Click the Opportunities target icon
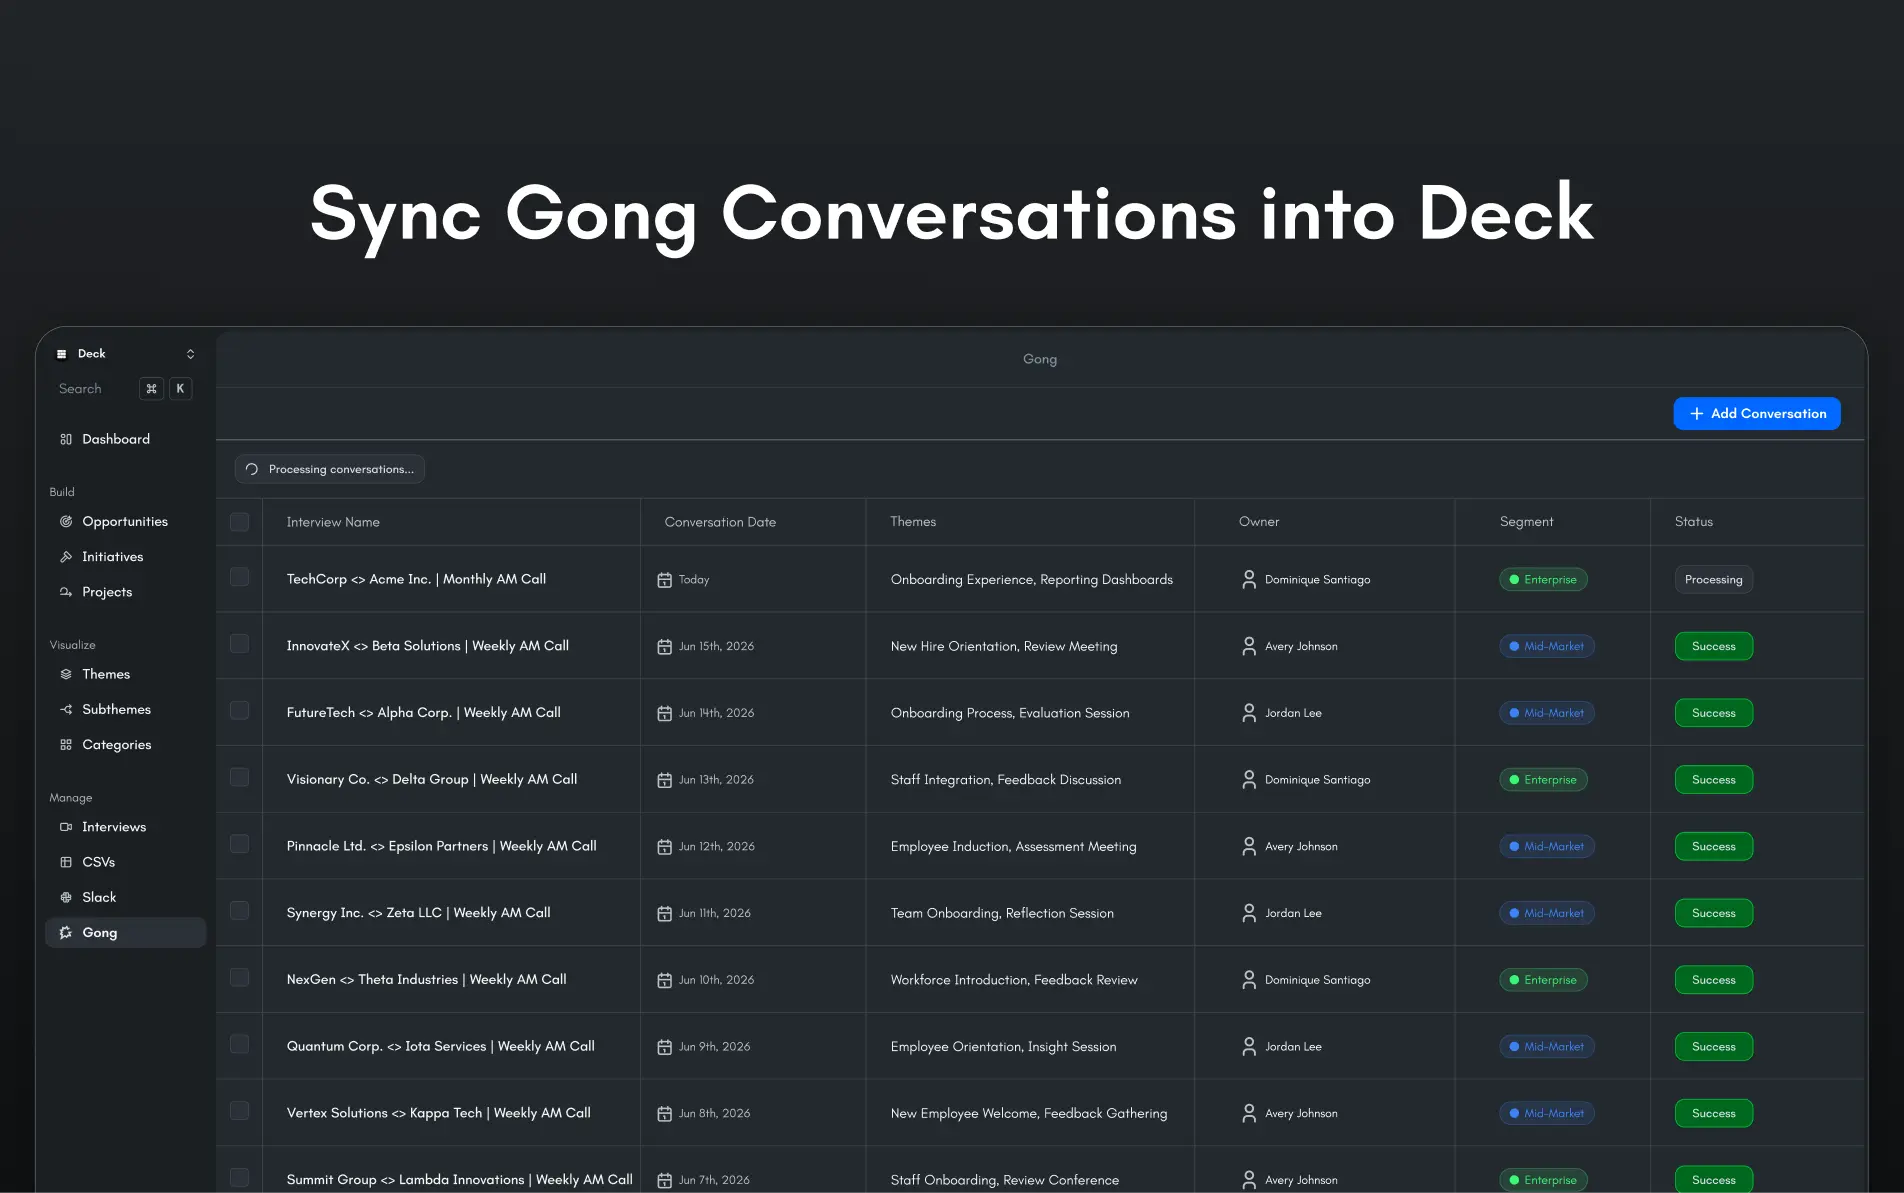This screenshot has width=1904, height=1193. click(x=66, y=521)
